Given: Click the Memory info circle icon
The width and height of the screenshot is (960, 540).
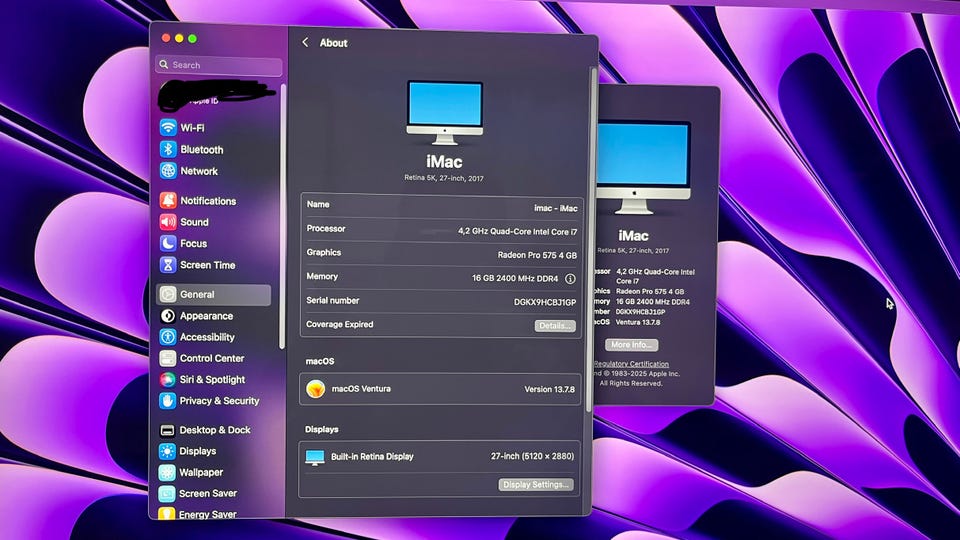Looking at the screenshot, I should 570,279.
